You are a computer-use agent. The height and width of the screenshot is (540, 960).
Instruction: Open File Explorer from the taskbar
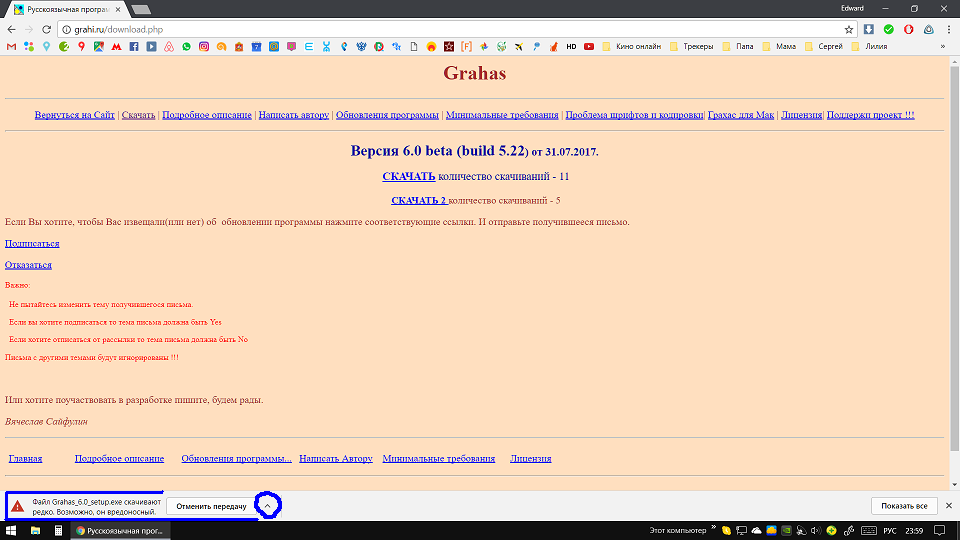36,531
